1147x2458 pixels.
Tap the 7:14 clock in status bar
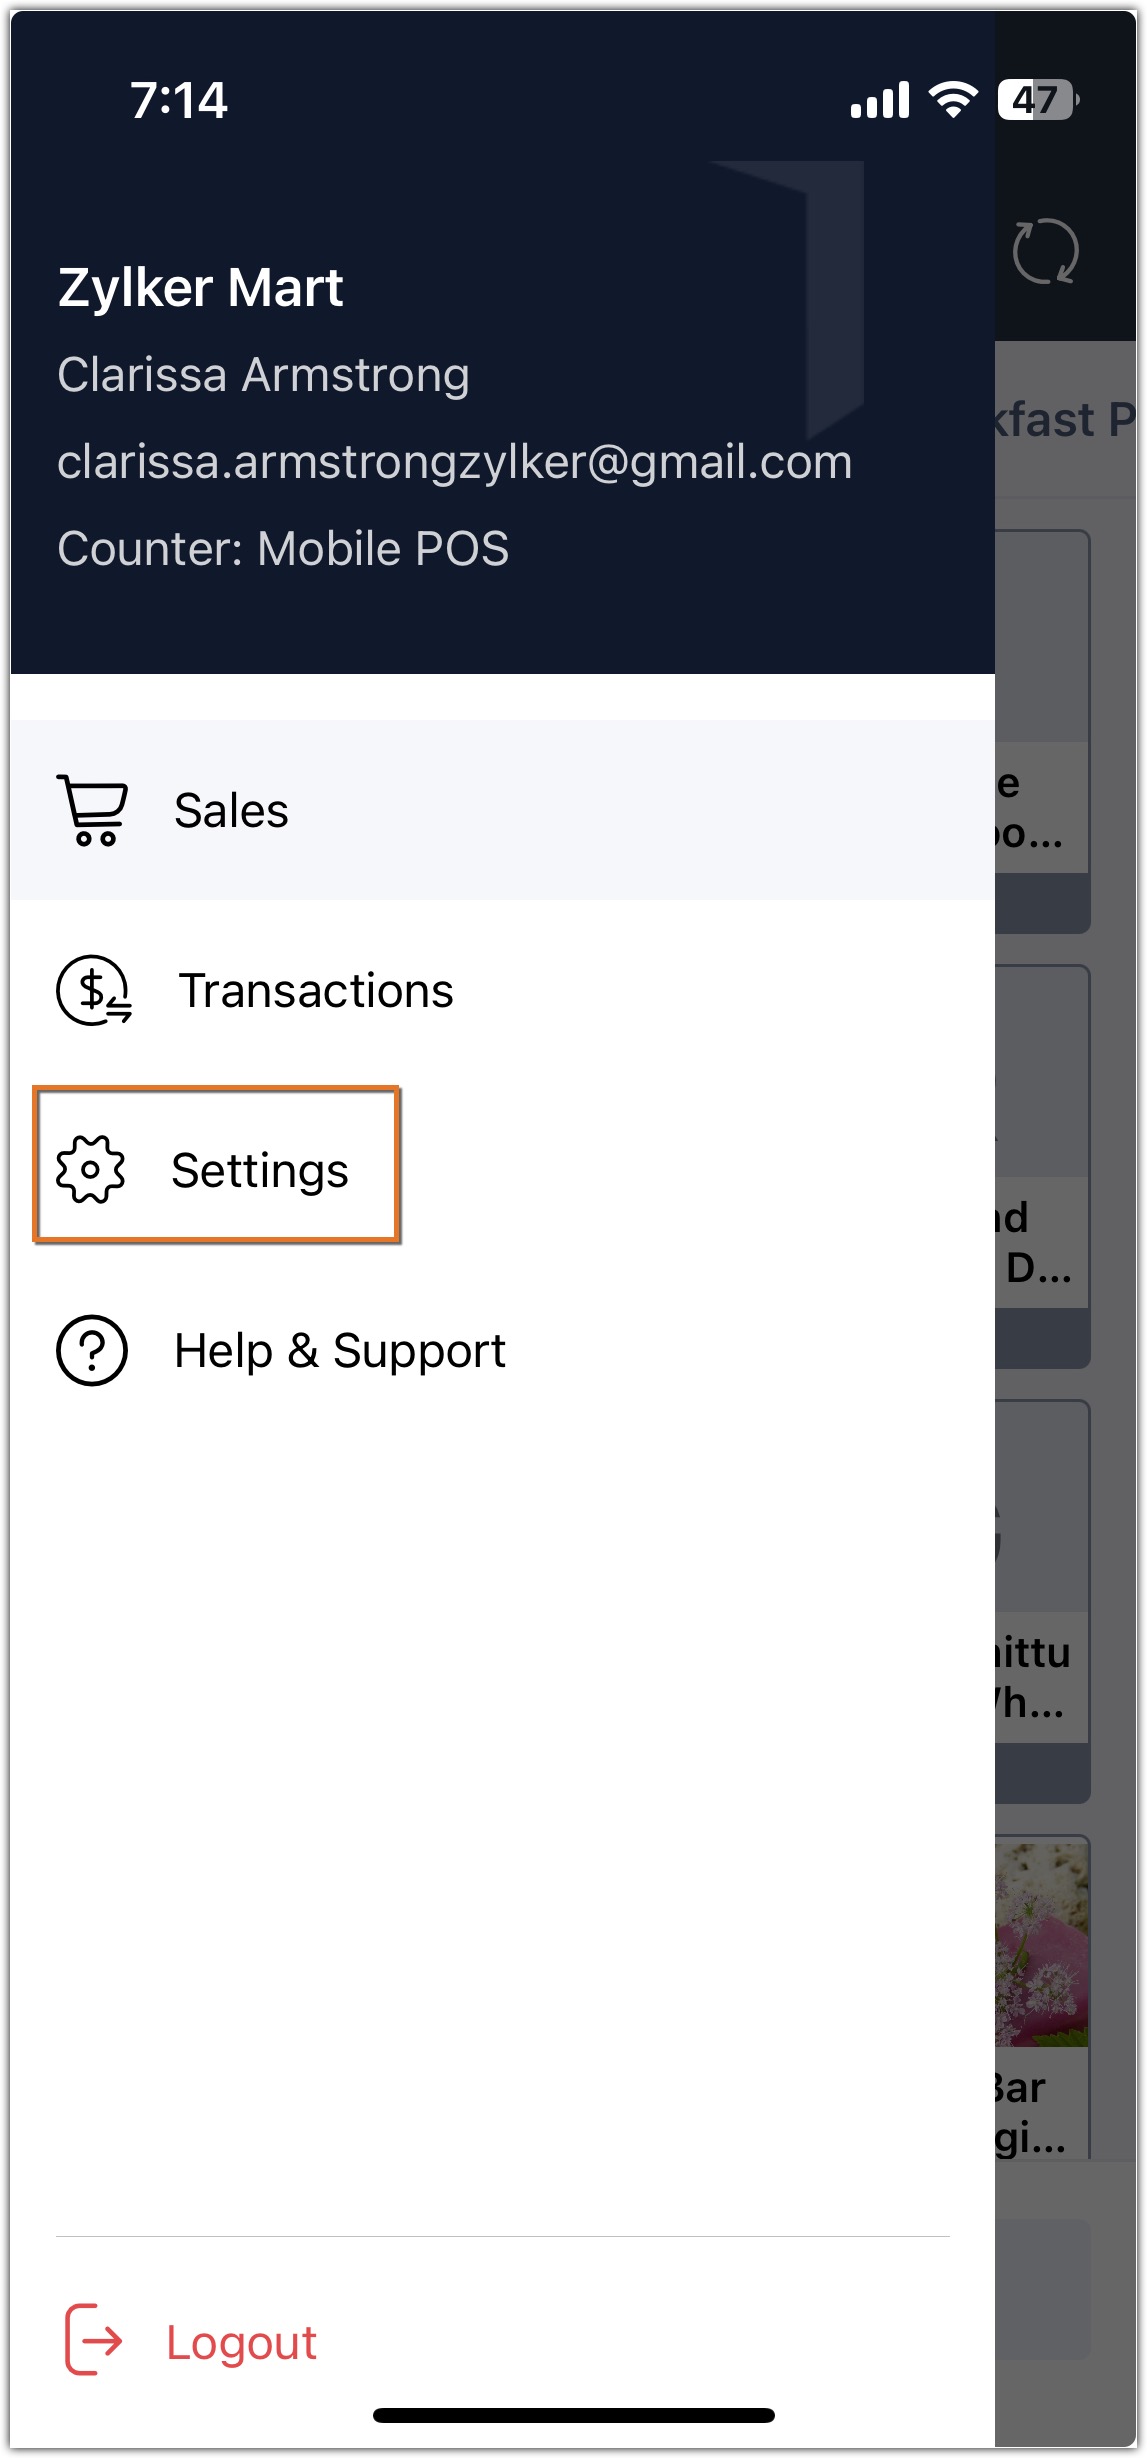[x=179, y=100]
